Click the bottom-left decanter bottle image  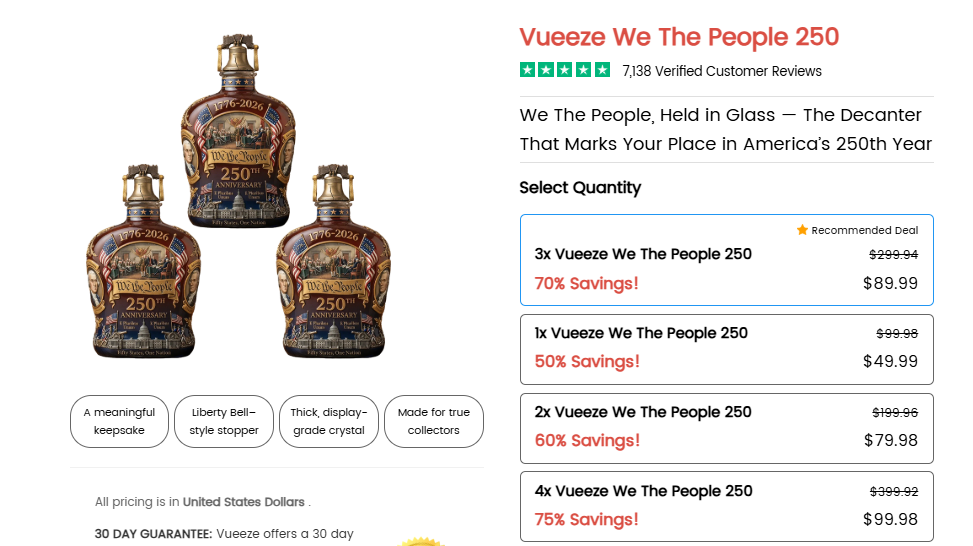tap(143, 261)
